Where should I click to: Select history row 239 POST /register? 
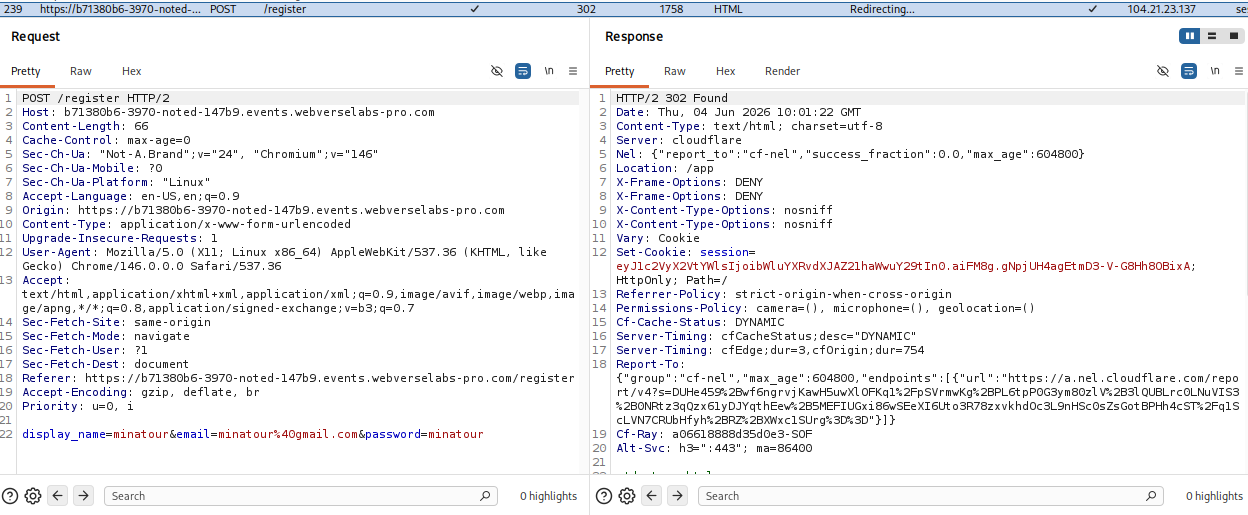tap(624, 8)
